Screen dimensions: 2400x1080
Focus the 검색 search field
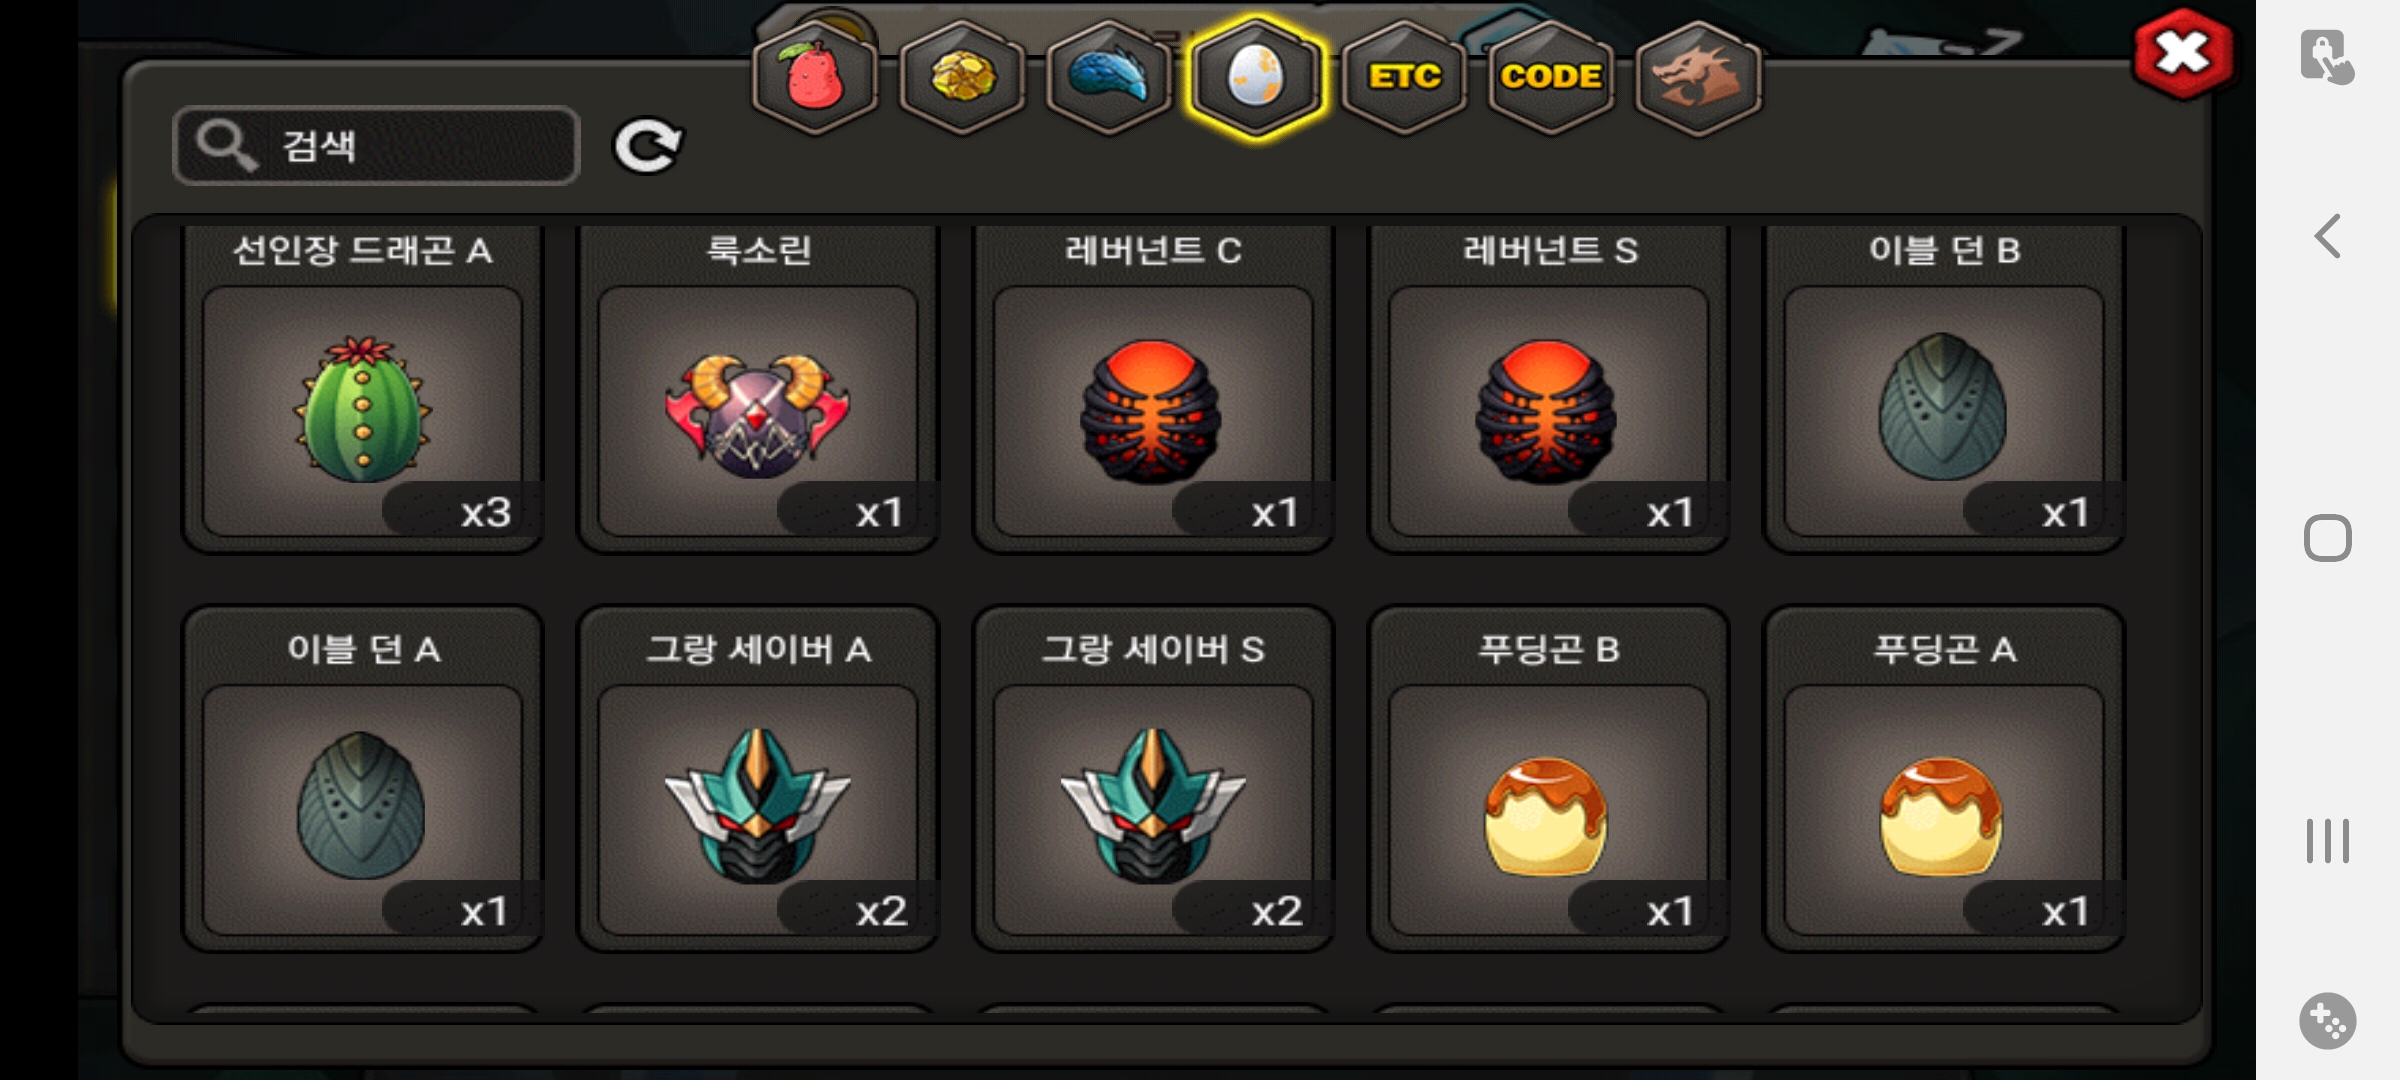pyautogui.click(x=376, y=145)
